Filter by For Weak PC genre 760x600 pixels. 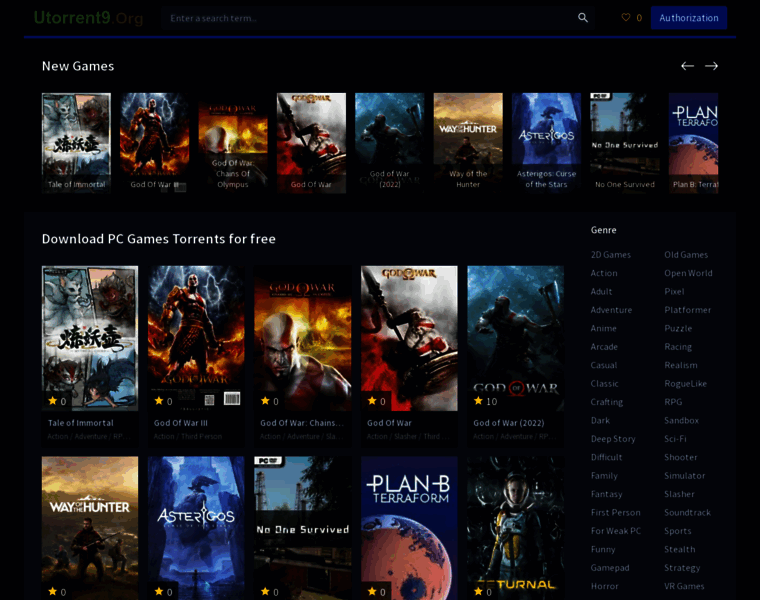[616, 531]
